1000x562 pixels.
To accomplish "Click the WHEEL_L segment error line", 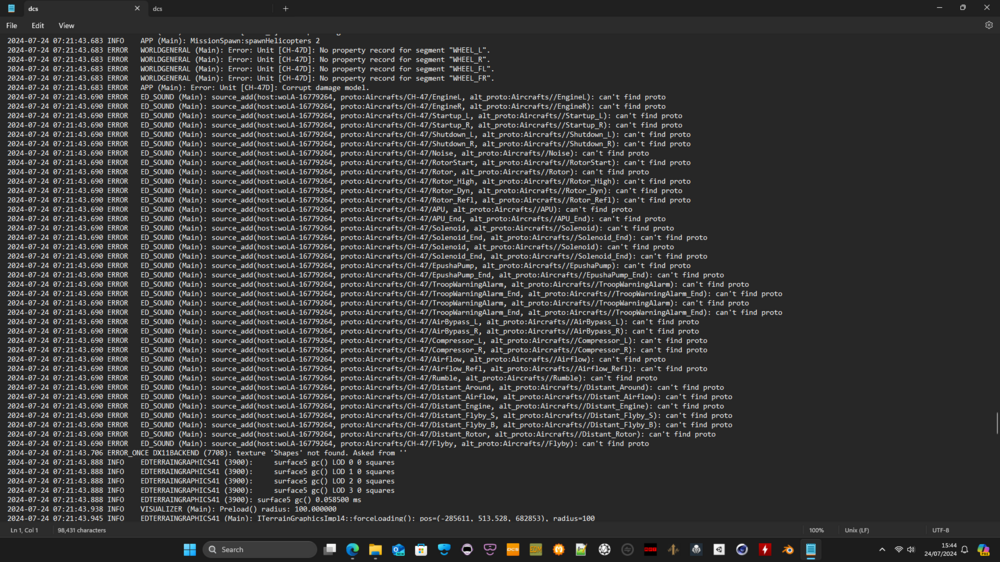I will 249,50.
